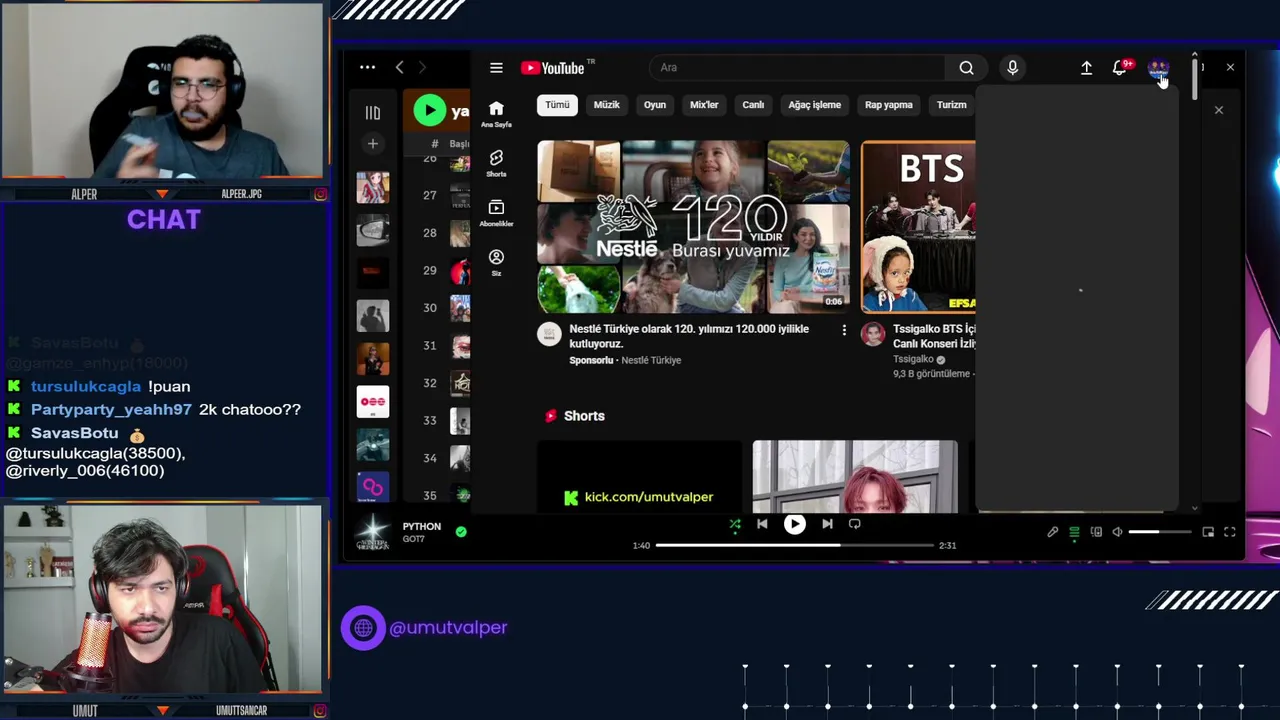Select the Müzik filter chip
1280x720 pixels.
(x=607, y=105)
